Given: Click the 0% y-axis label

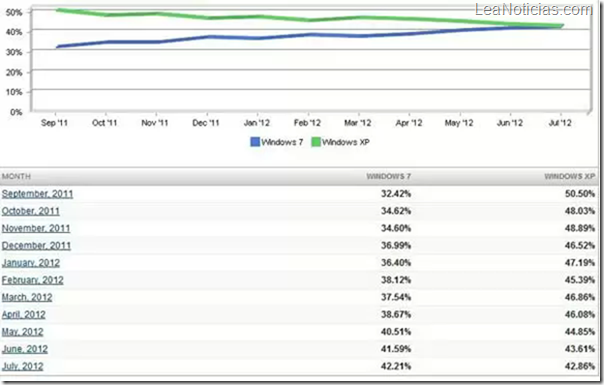Looking at the screenshot, I should [16, 112].
